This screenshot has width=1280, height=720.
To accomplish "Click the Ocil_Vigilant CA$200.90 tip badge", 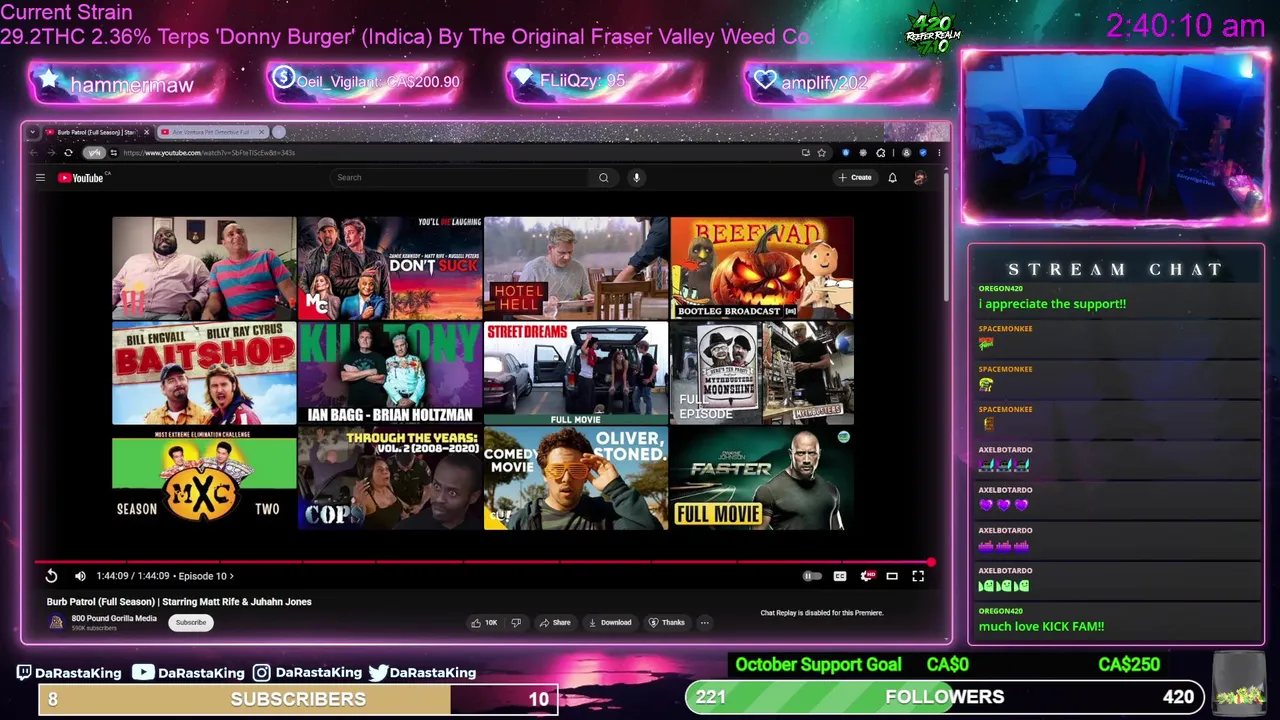I will (366, 82).
